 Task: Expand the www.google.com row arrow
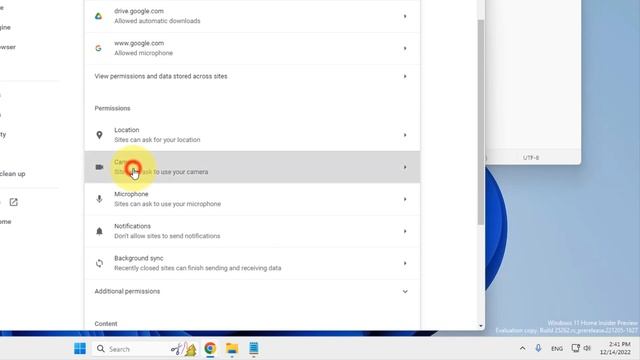click(x=405, y=48)
